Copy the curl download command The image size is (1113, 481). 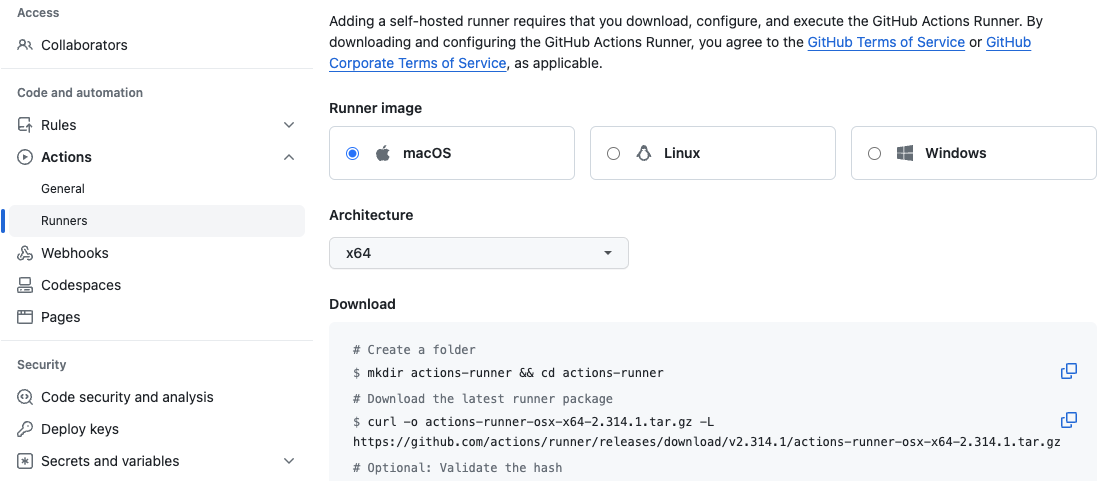(x=1069, y=420)
